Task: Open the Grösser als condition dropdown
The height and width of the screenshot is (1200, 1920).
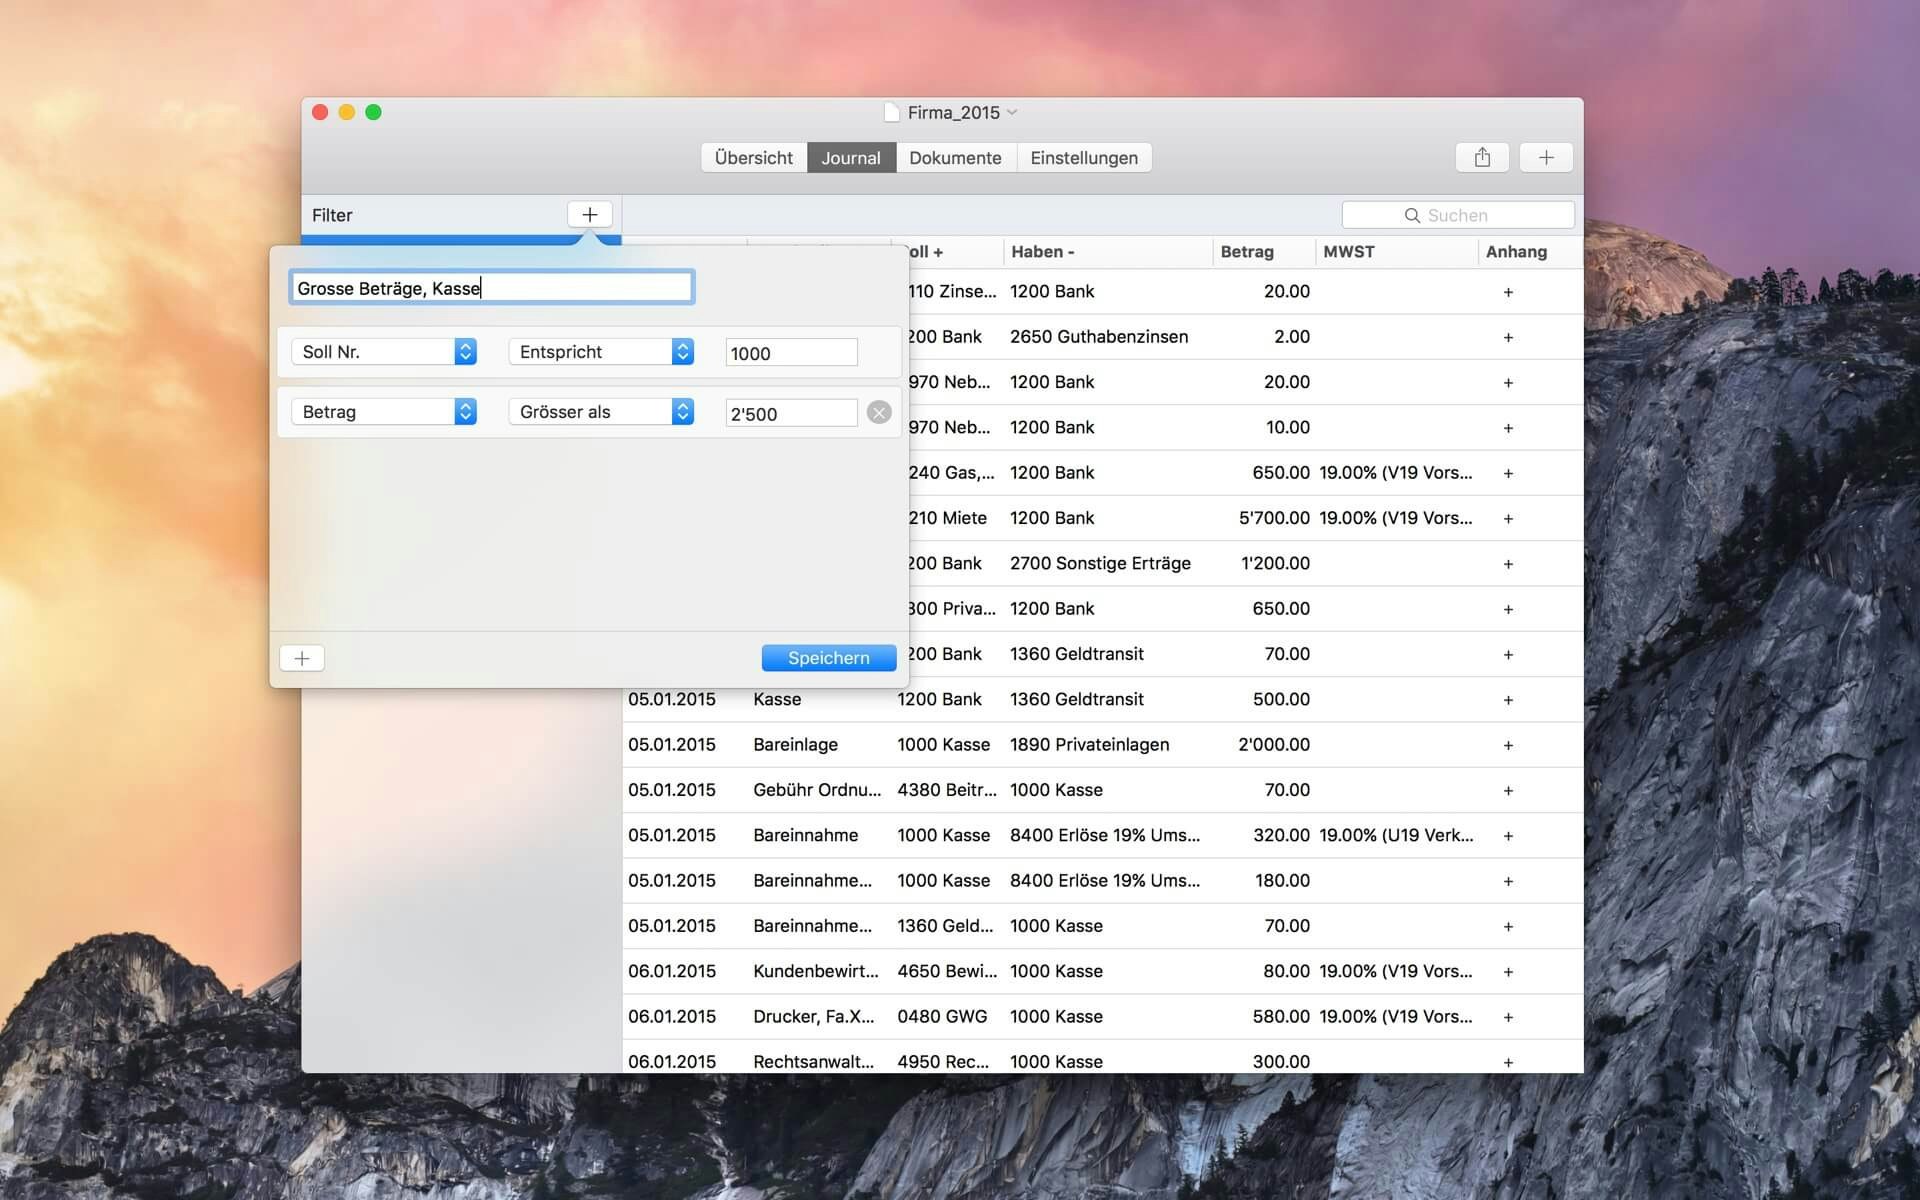Action: [601, 412]
